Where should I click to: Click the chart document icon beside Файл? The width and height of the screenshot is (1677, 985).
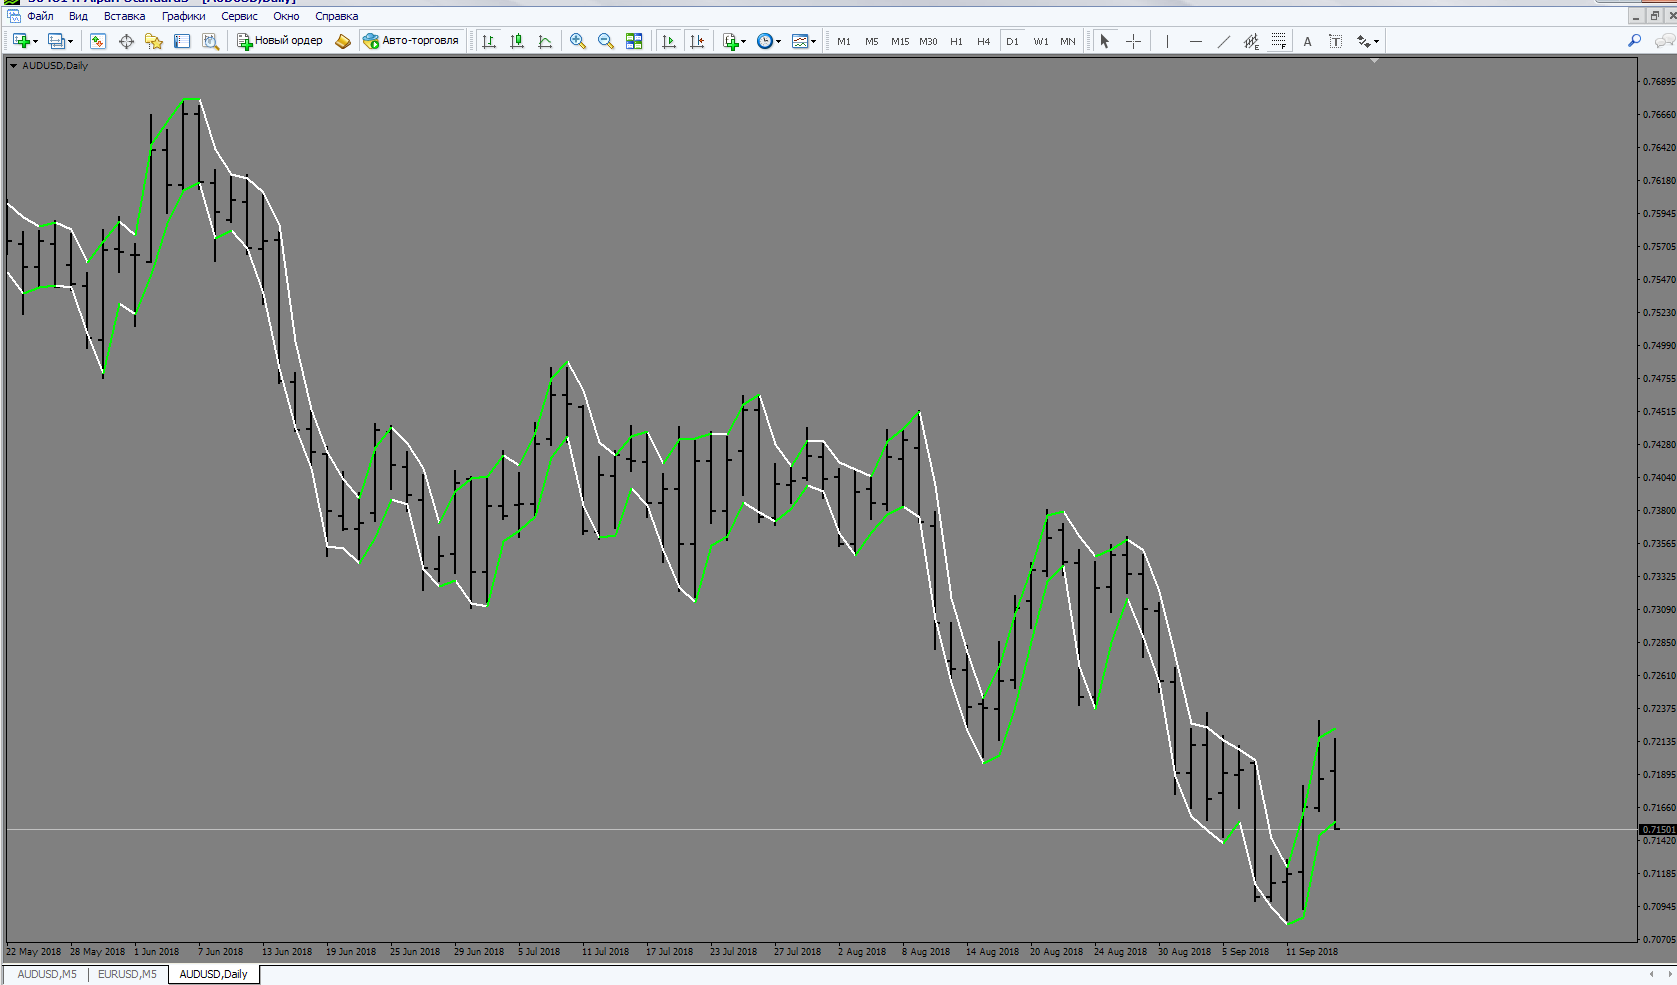(14, 16)
